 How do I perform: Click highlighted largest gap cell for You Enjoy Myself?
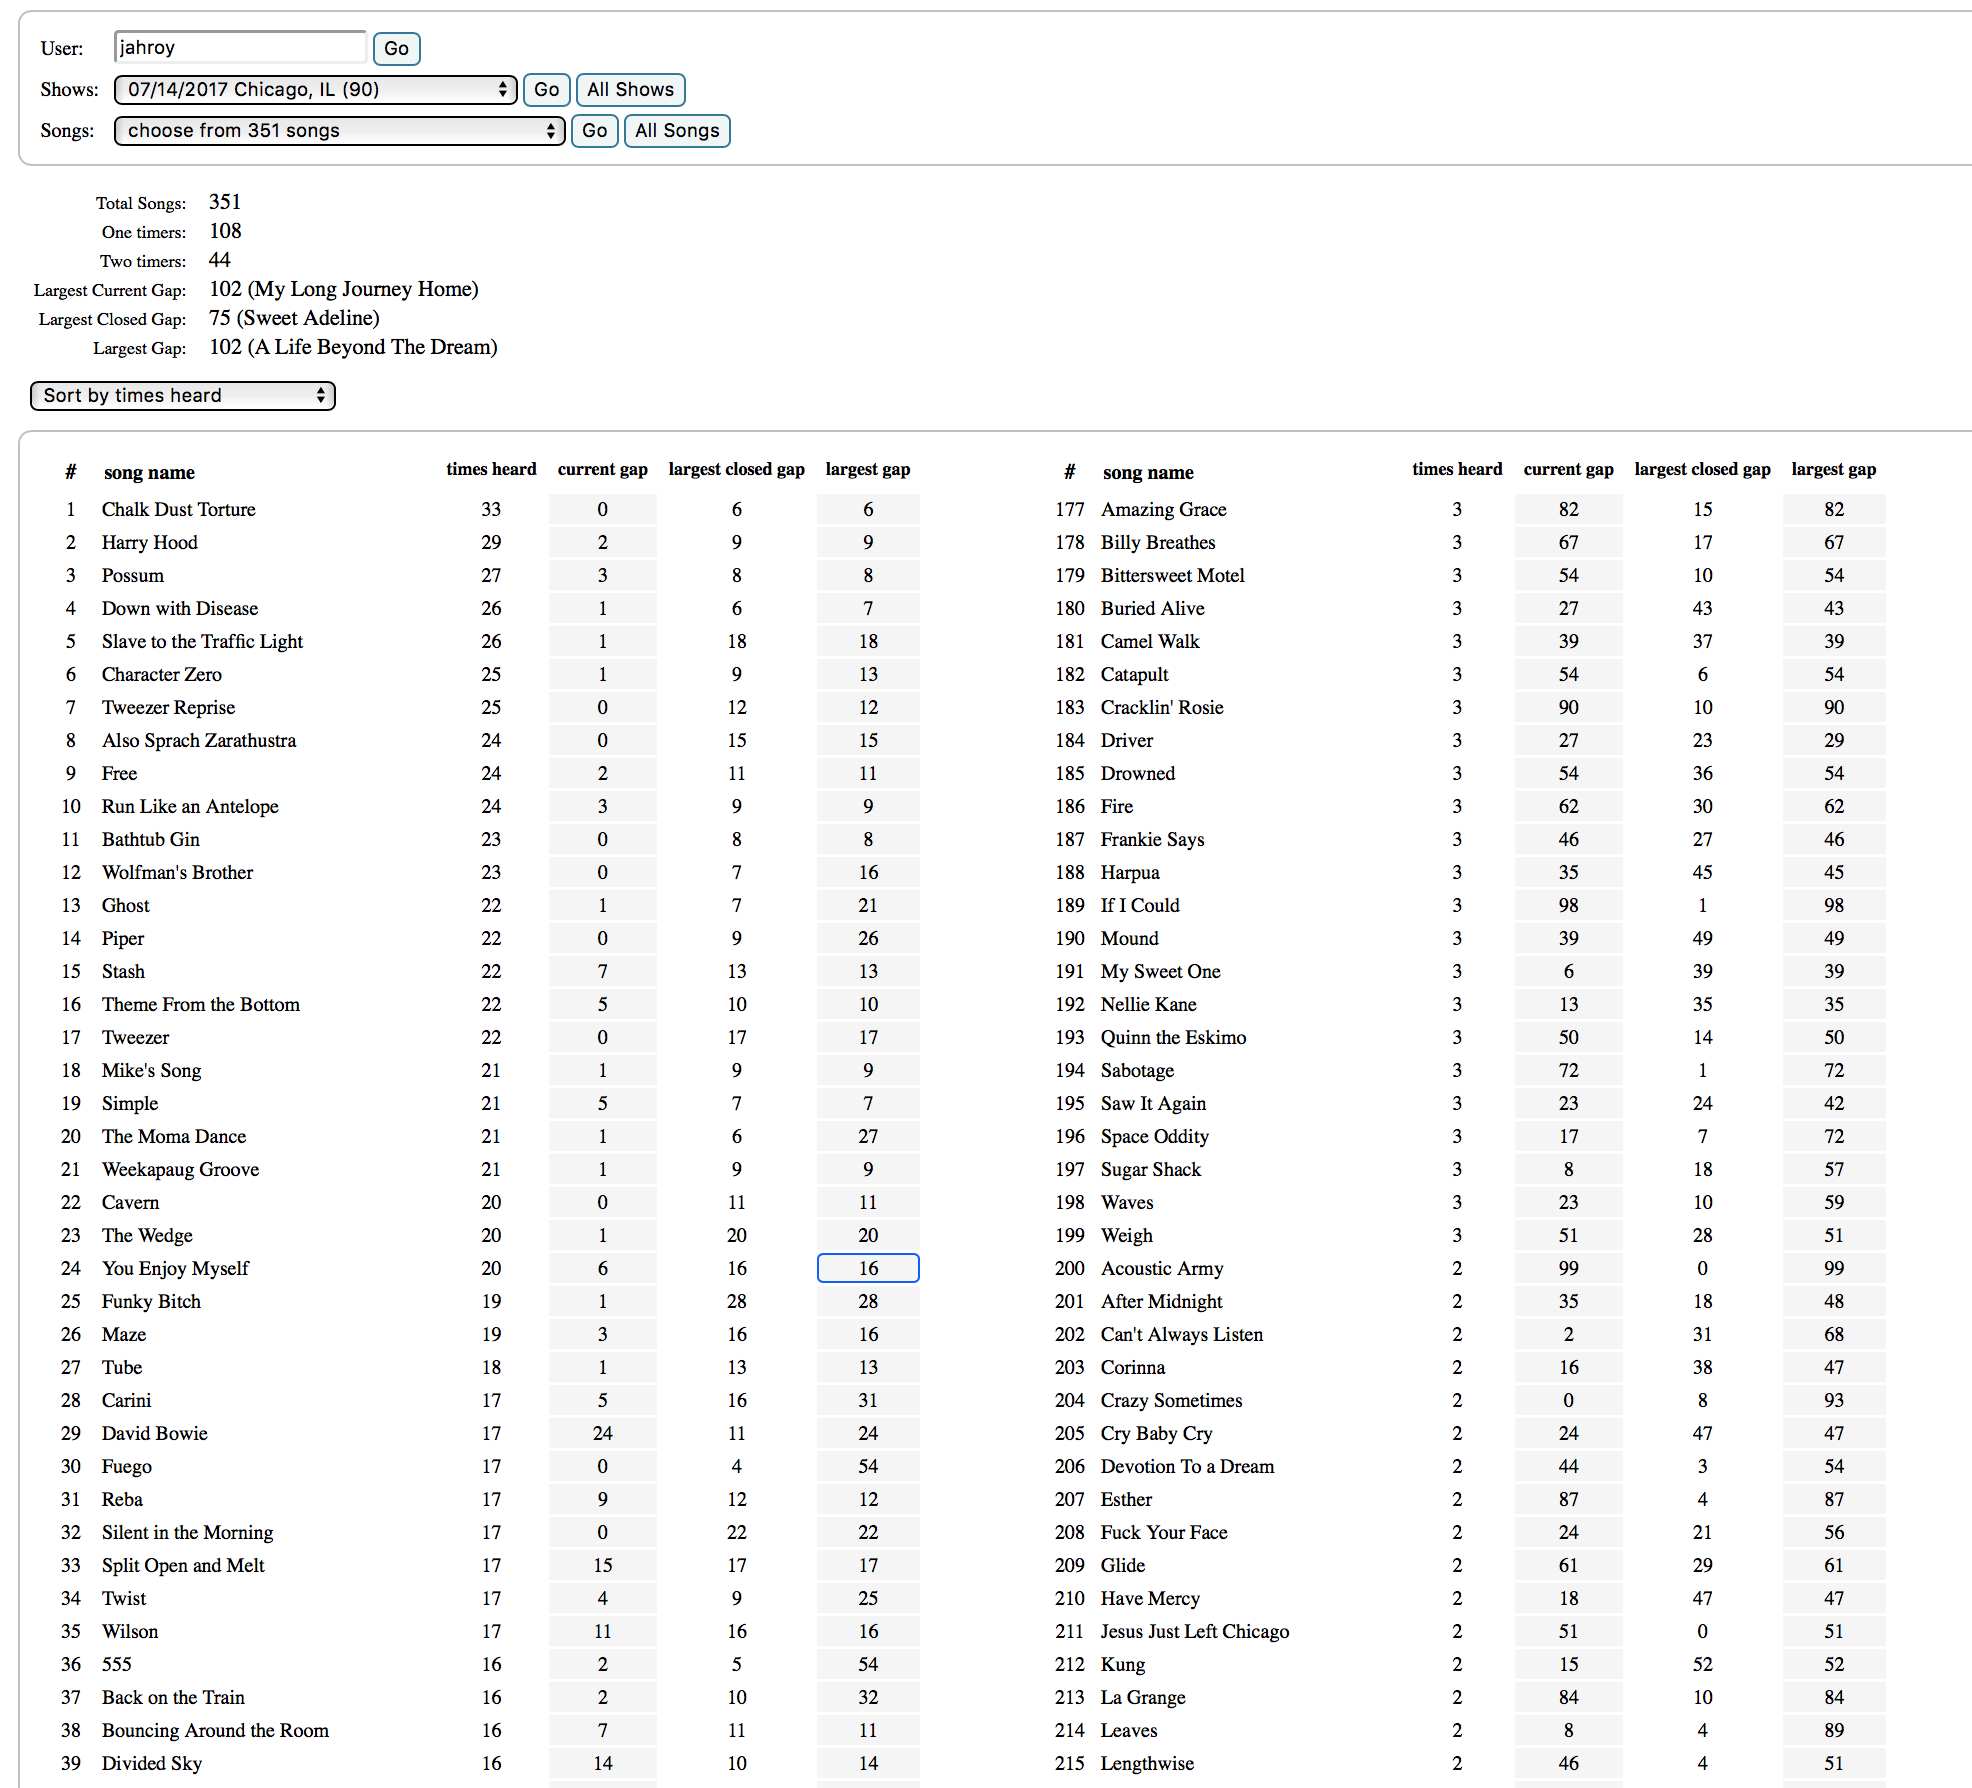click(x=867, y=1268)
